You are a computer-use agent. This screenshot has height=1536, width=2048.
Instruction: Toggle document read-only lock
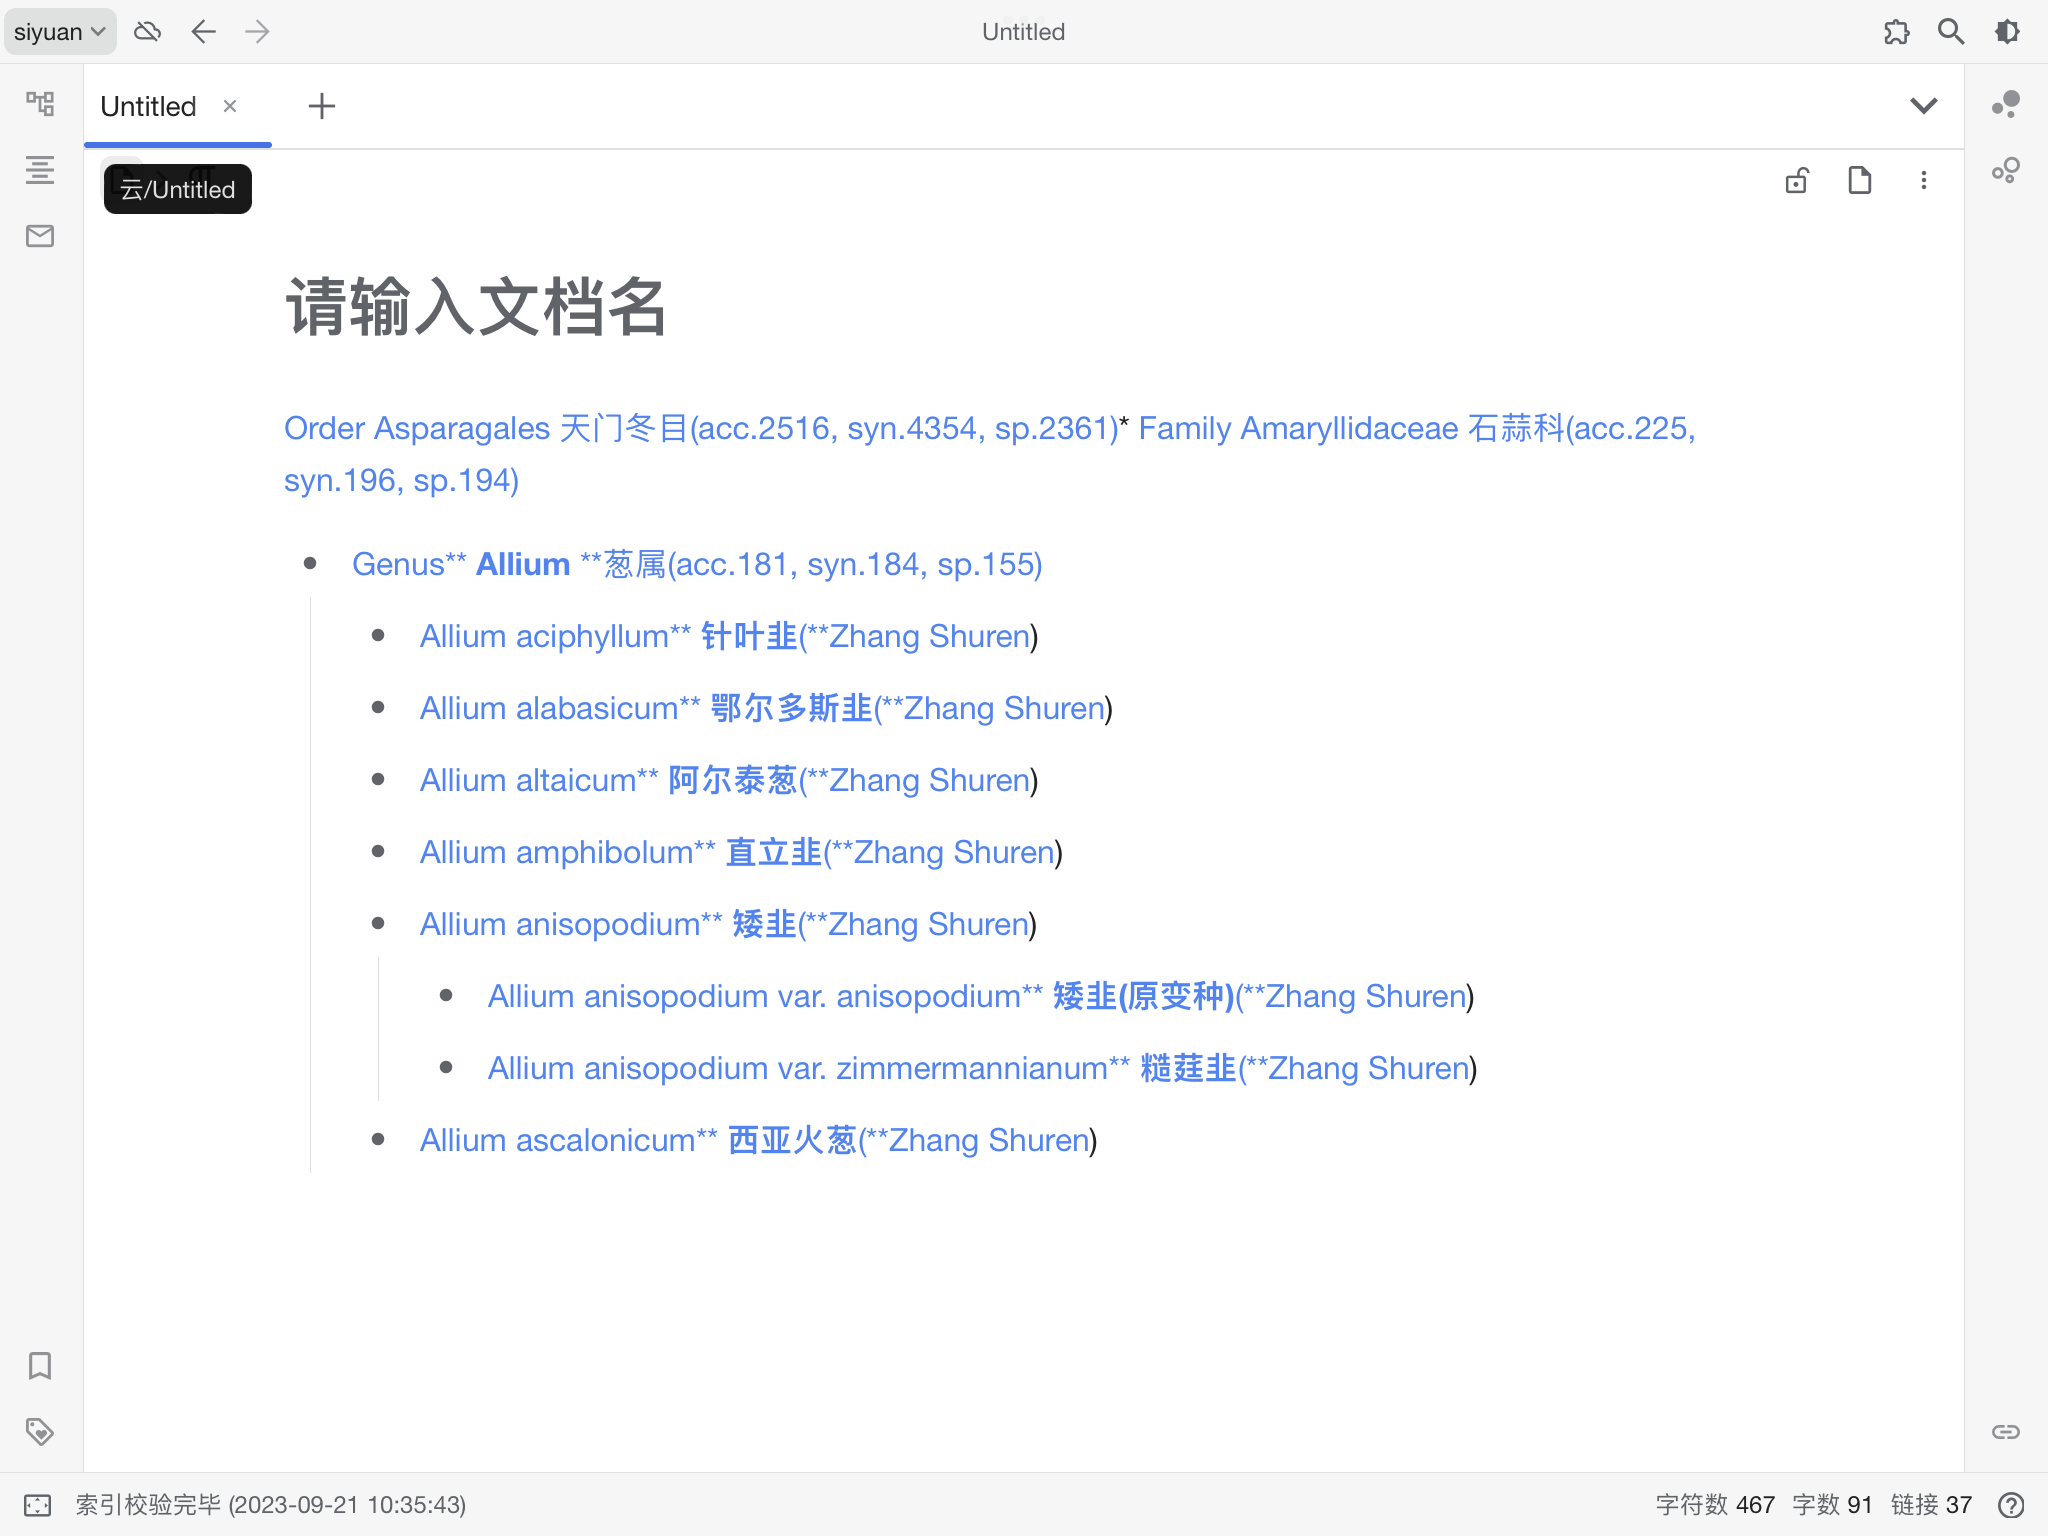1796,181
